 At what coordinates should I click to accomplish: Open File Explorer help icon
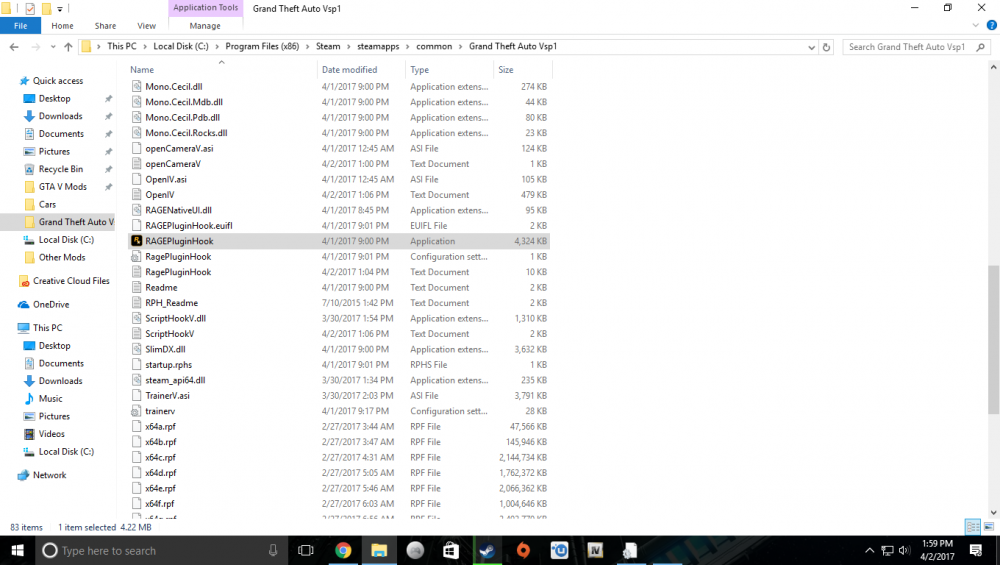coord(992,26)
